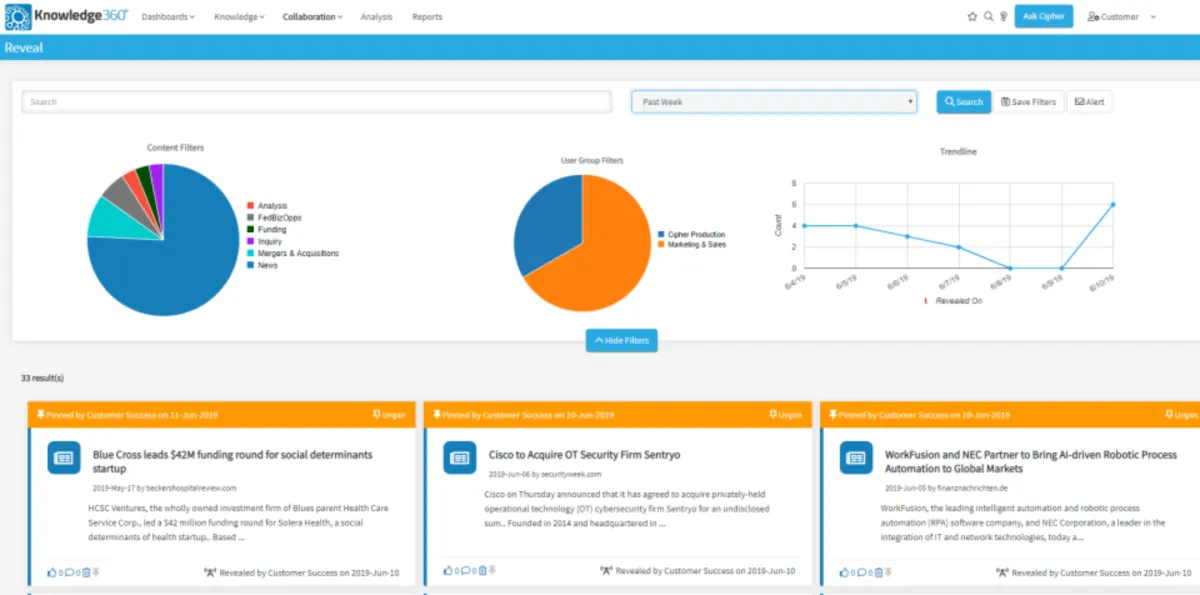Open the Past Week date range dropdown
Screen dimensions: 1200x595
[x=774, y=102]
